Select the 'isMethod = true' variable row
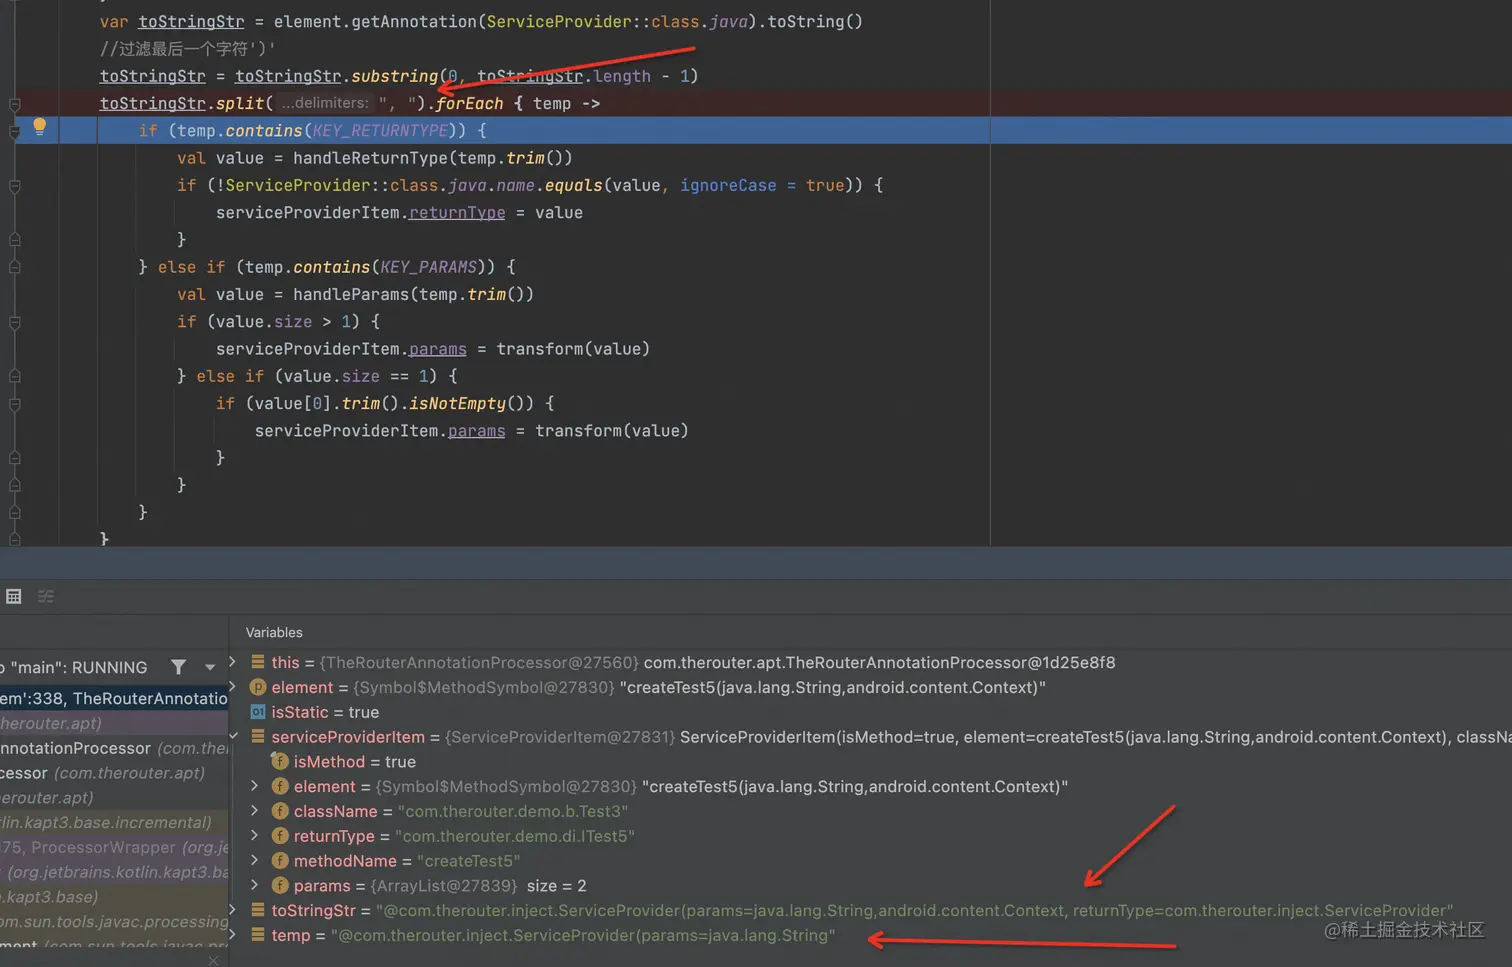 [870, 761]
